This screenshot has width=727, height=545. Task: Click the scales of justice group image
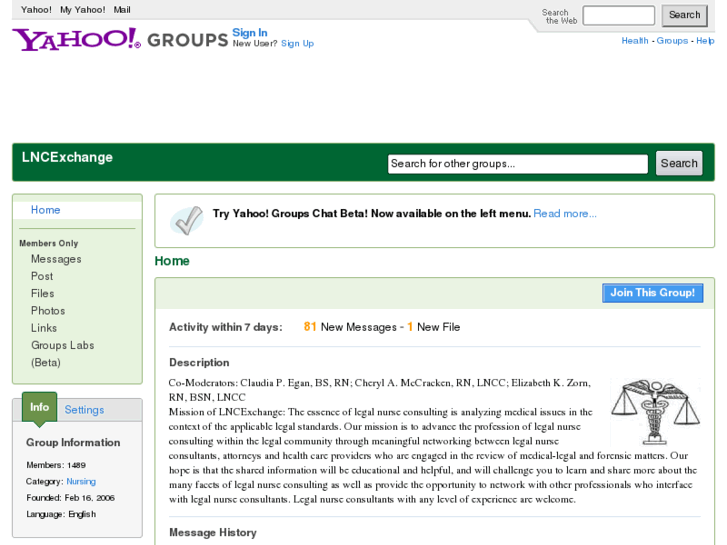pyautogui.click(x=655, y=412)
